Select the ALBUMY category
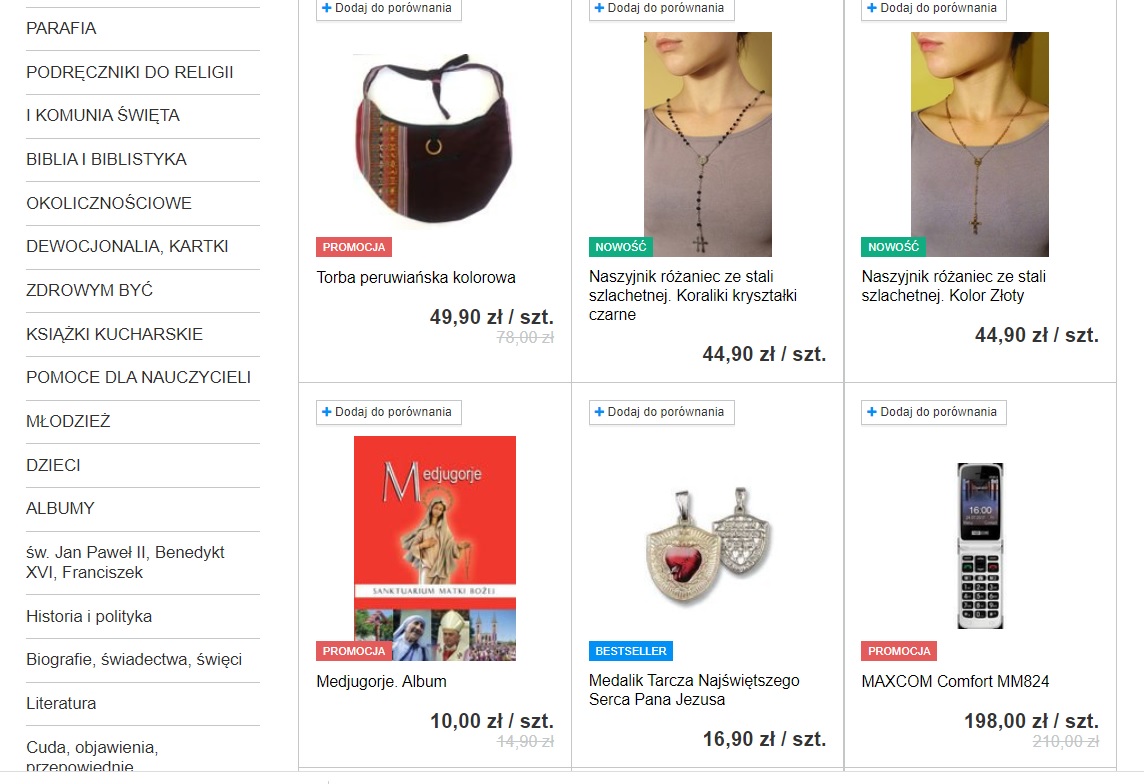 [x=61, y=508]
